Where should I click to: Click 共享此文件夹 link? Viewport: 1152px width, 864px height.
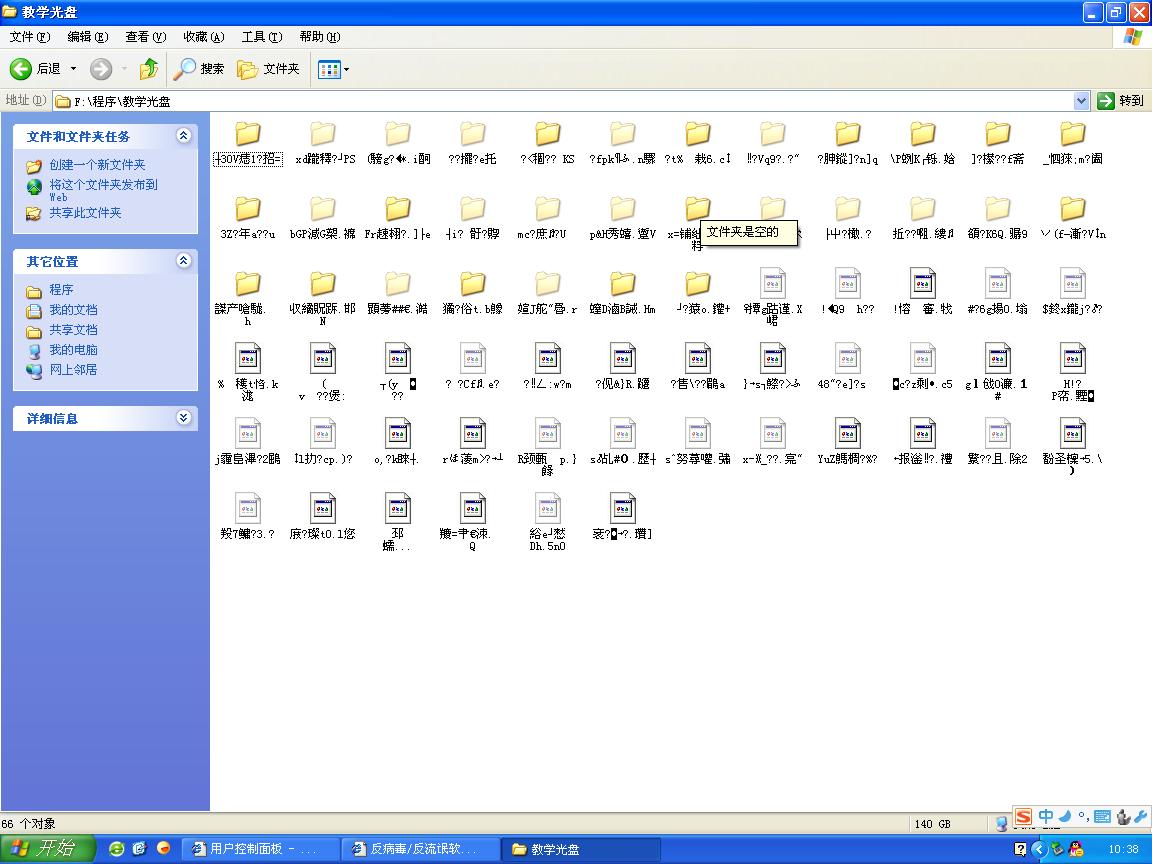click(x=85, y=213)
